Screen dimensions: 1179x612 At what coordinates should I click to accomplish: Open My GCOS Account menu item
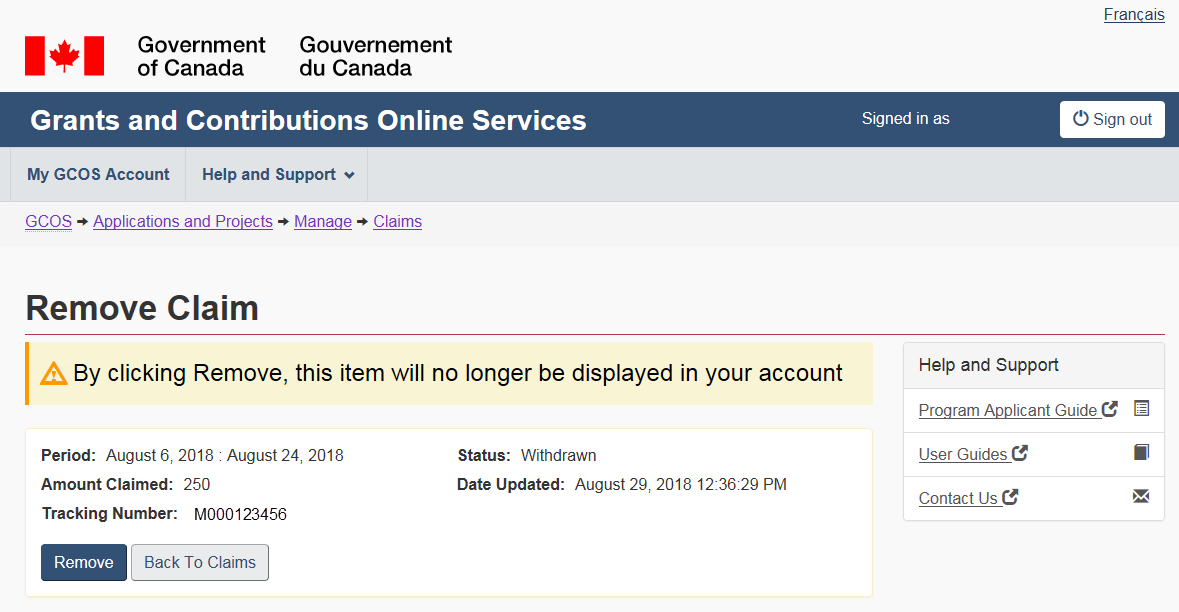pyautogui.click(x=98, y=175)
